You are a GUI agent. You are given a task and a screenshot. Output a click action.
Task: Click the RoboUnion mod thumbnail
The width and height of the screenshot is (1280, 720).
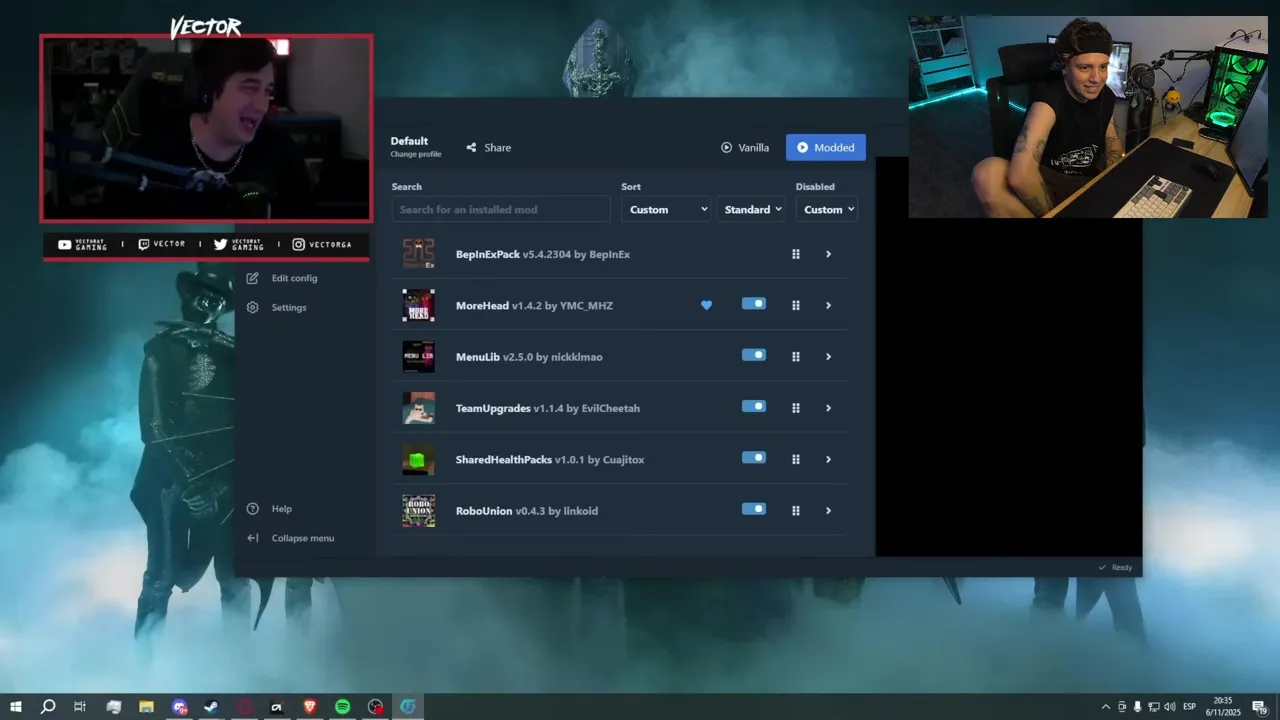418,511
